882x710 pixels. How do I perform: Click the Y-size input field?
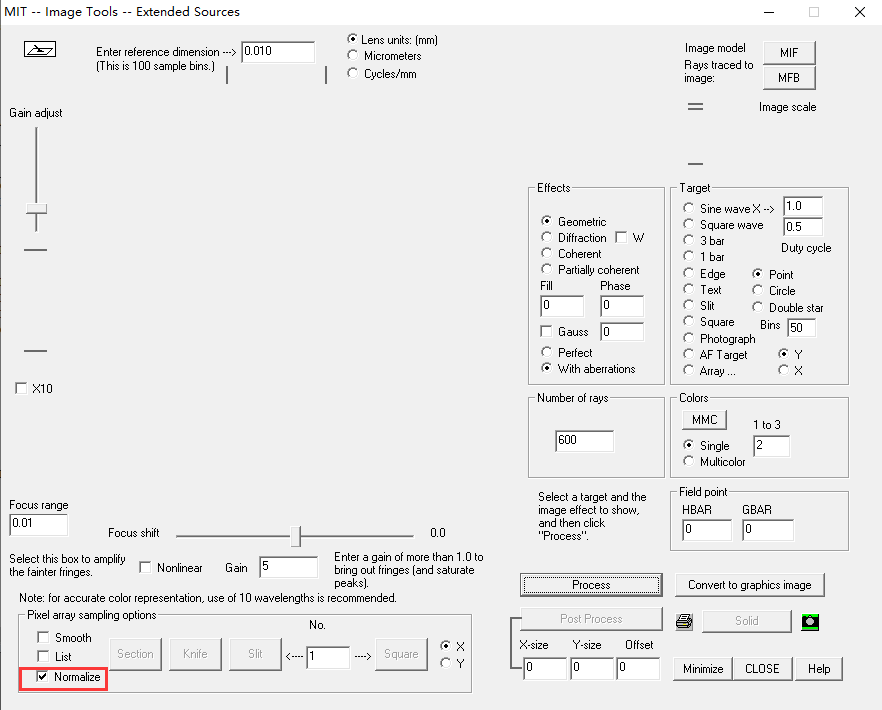coord(592,668)
